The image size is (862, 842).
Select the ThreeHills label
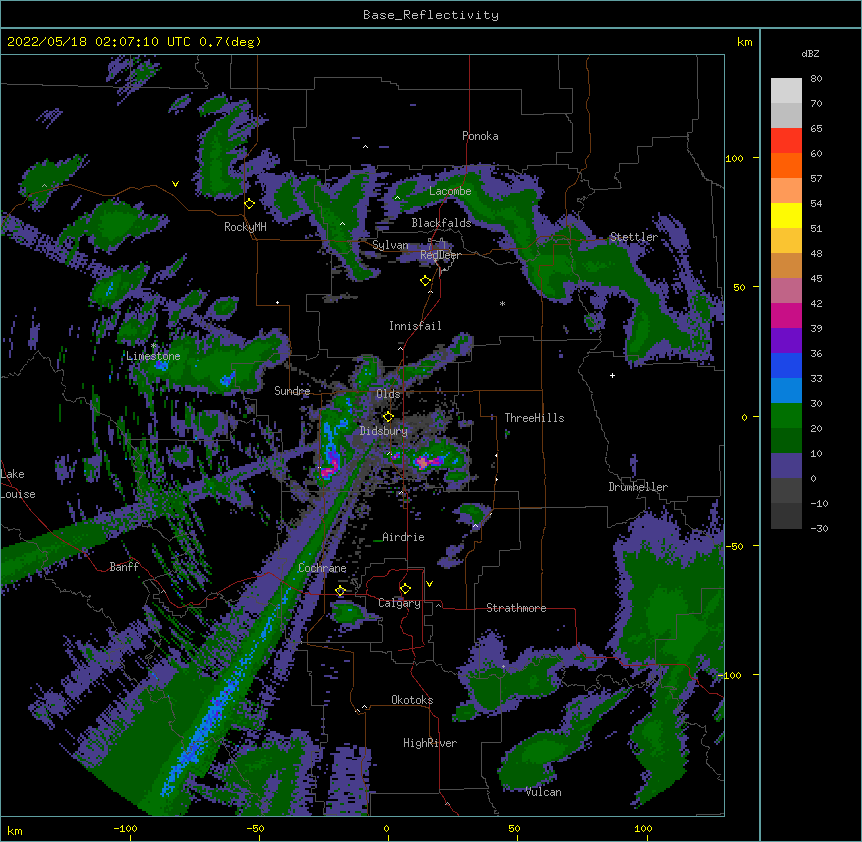coord(534,418)
